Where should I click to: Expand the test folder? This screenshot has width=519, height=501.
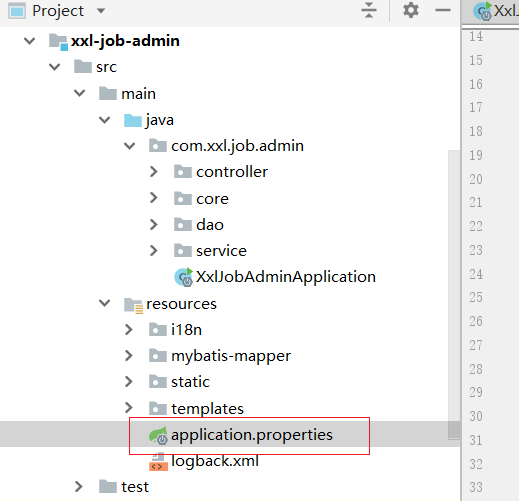tap(78, 487)
